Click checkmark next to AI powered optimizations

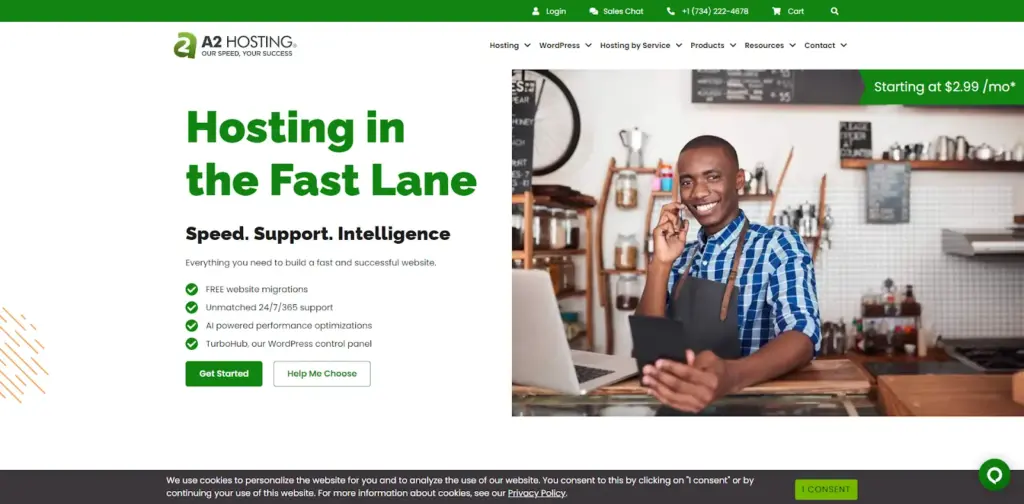coord(191,326)
